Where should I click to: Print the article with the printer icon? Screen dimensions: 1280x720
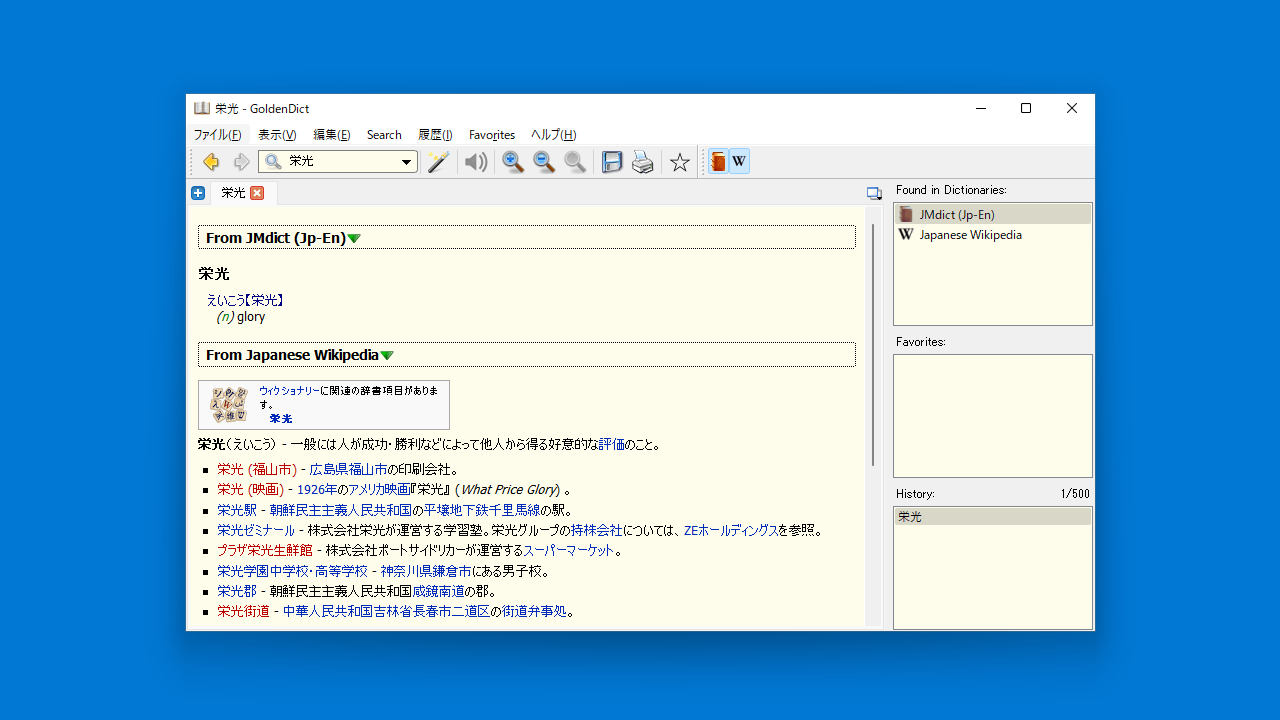click(643, 162)
